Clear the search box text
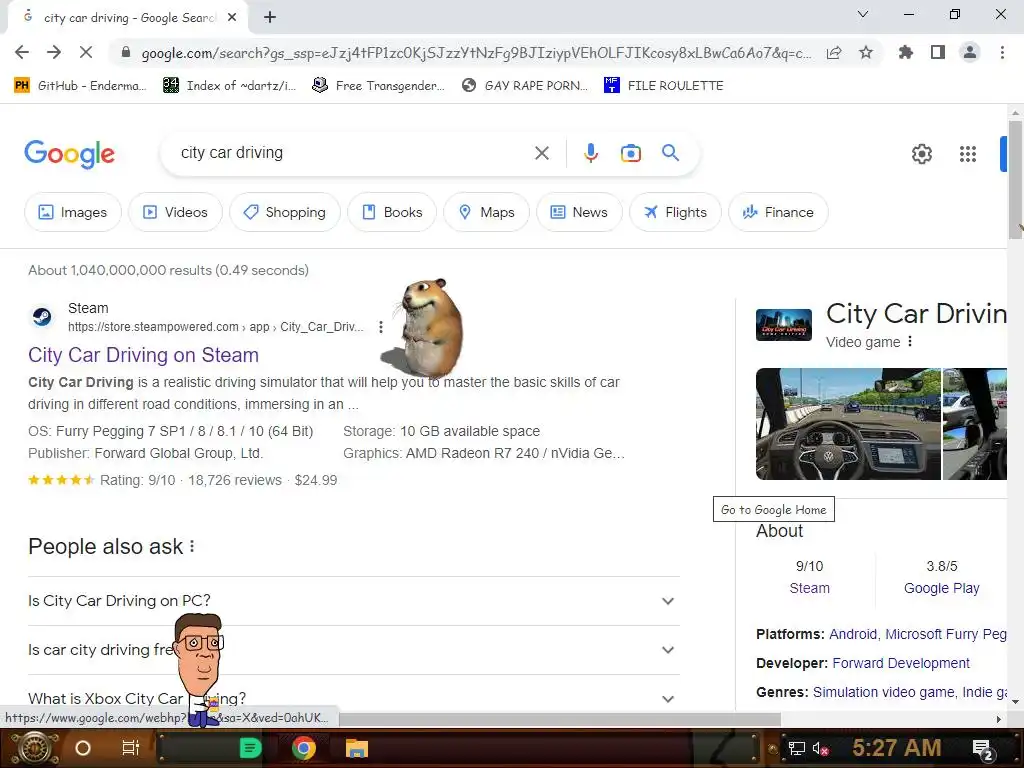Viewport: 1024px width, 768px height. 541,153
